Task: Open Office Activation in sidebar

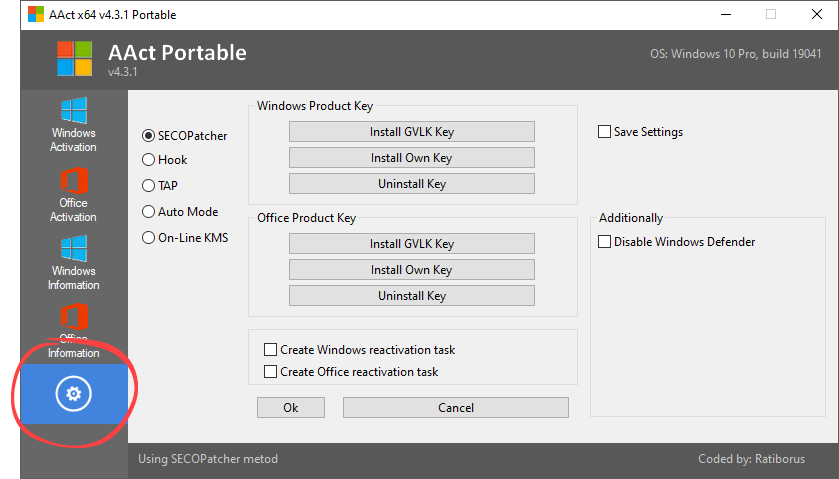Action: click(x=74, y=195)
